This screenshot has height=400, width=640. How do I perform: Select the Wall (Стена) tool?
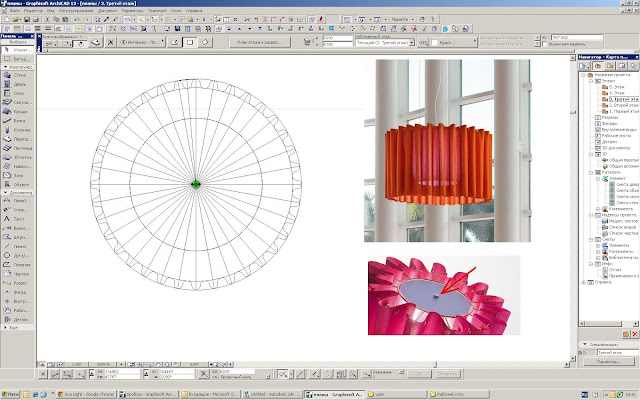[16, 75]
